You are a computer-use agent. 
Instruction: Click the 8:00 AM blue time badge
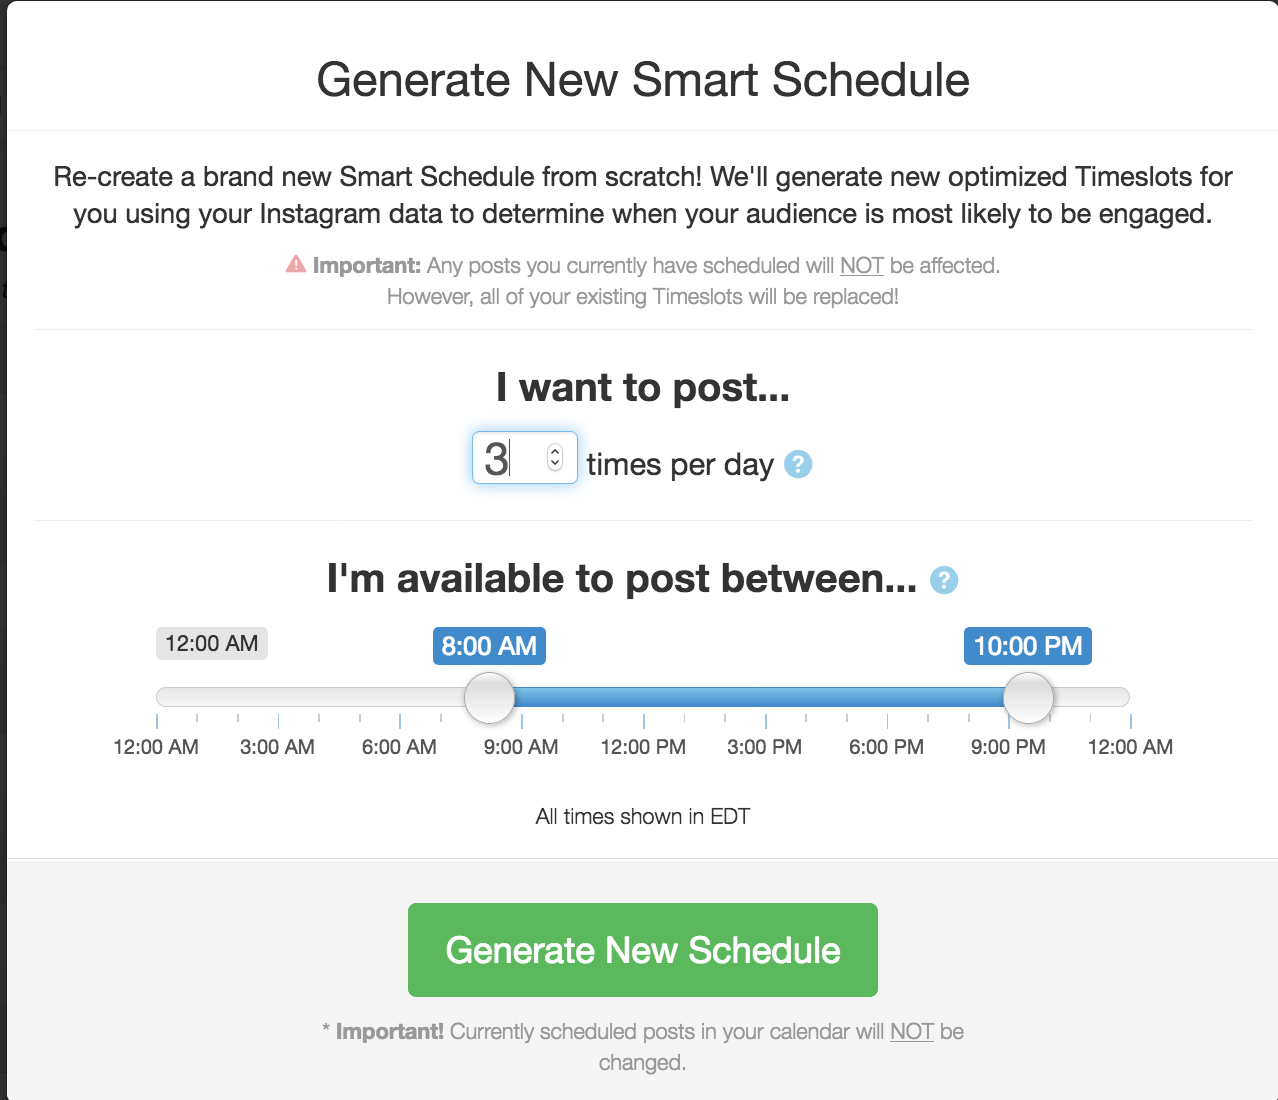[489, 646]
